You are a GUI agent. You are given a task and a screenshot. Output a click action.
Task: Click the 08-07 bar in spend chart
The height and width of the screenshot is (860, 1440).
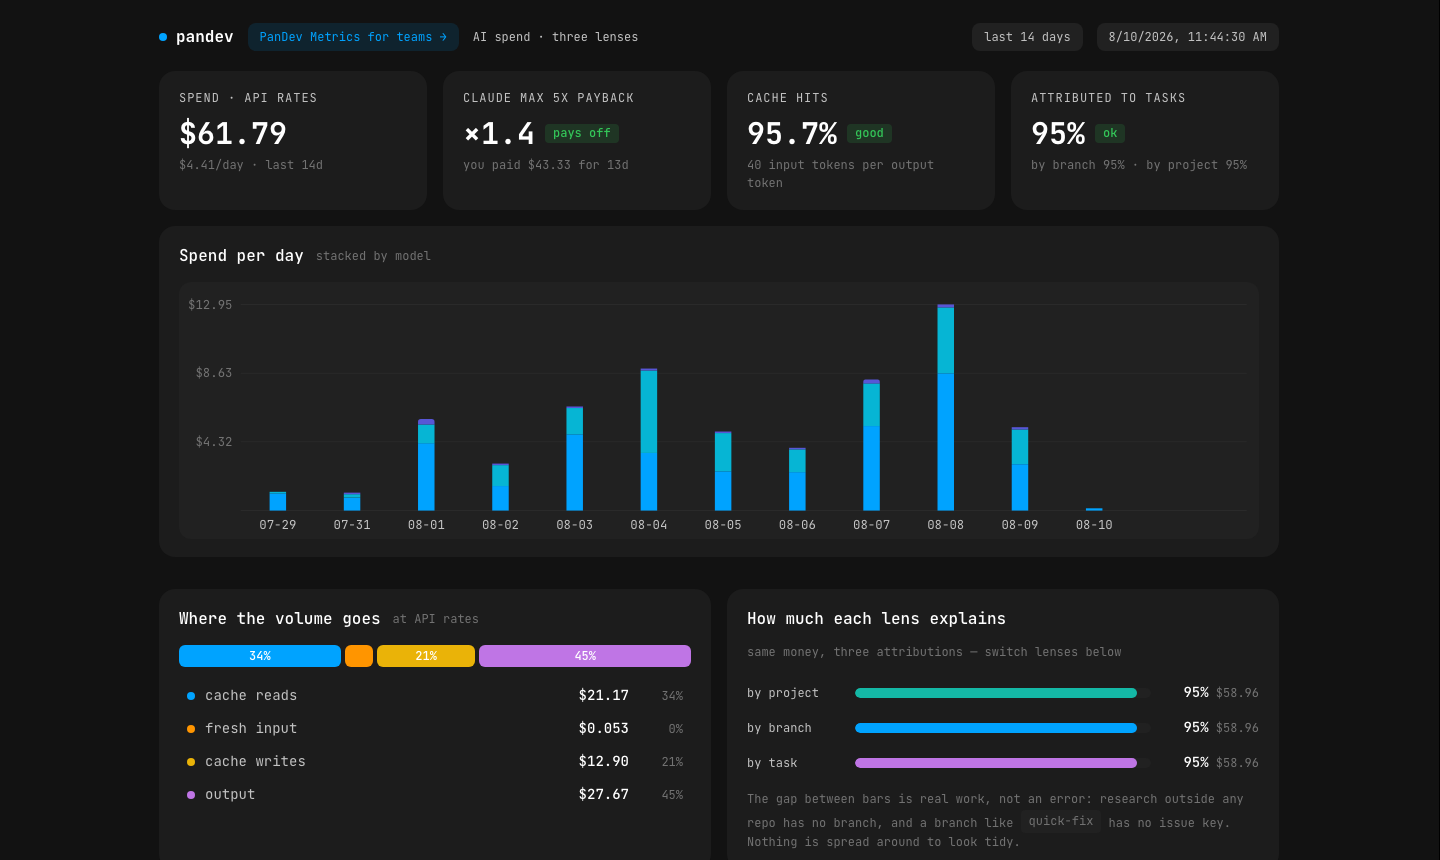click(871, 445)
